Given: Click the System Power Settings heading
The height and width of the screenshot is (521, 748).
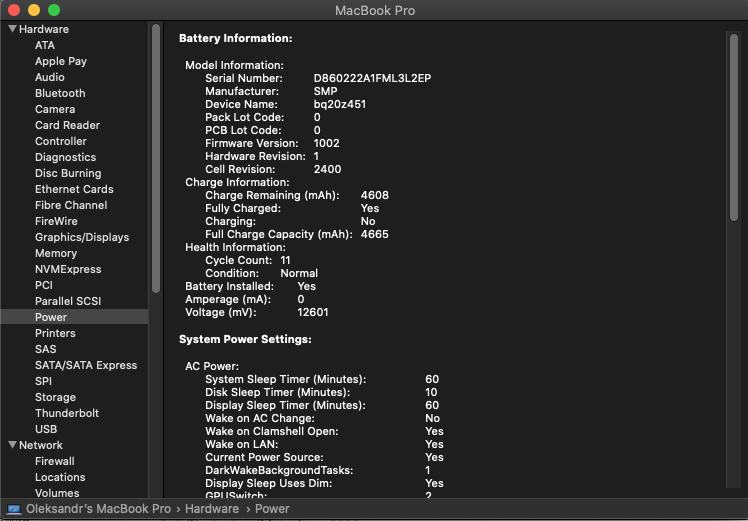Looking at the screenshot, I should coord(245,340).
